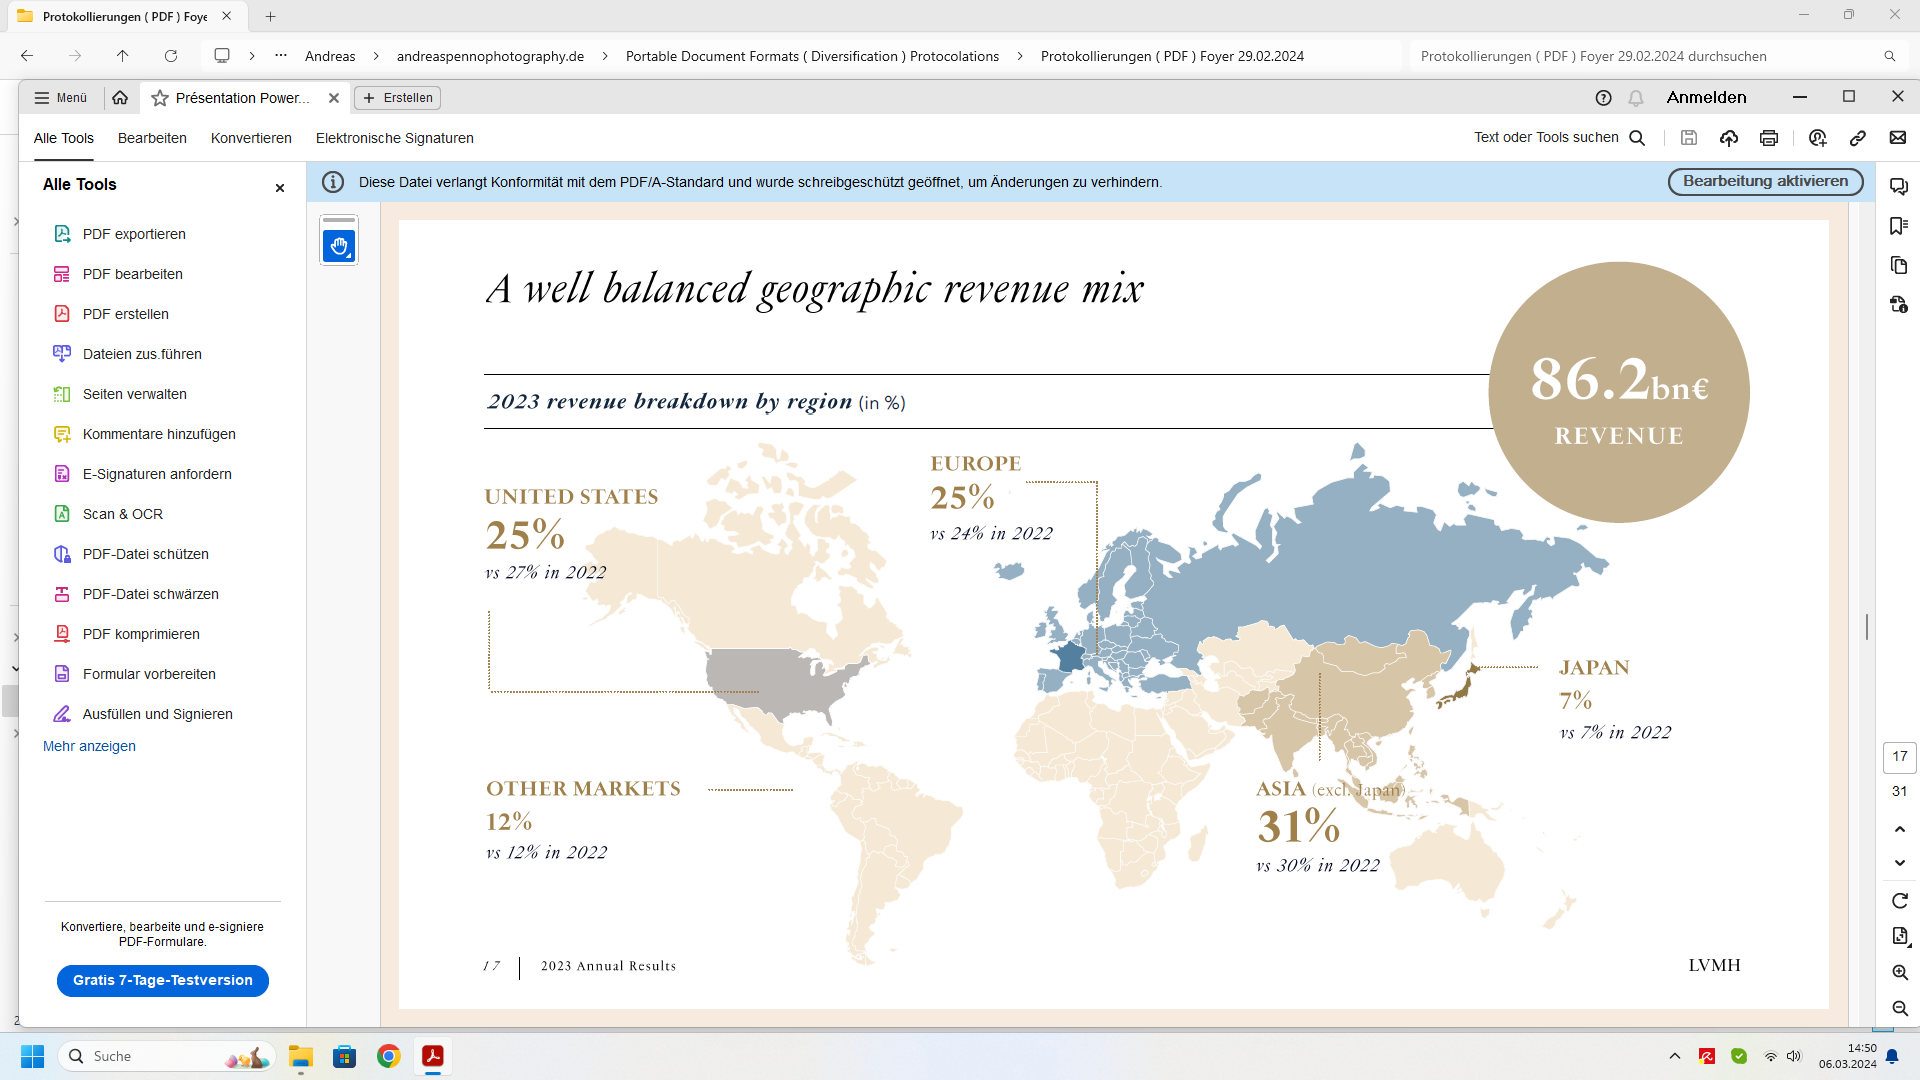Zoom out with magnifier minus icon
The image size is (1920, 1080).
point(1900,1008)
